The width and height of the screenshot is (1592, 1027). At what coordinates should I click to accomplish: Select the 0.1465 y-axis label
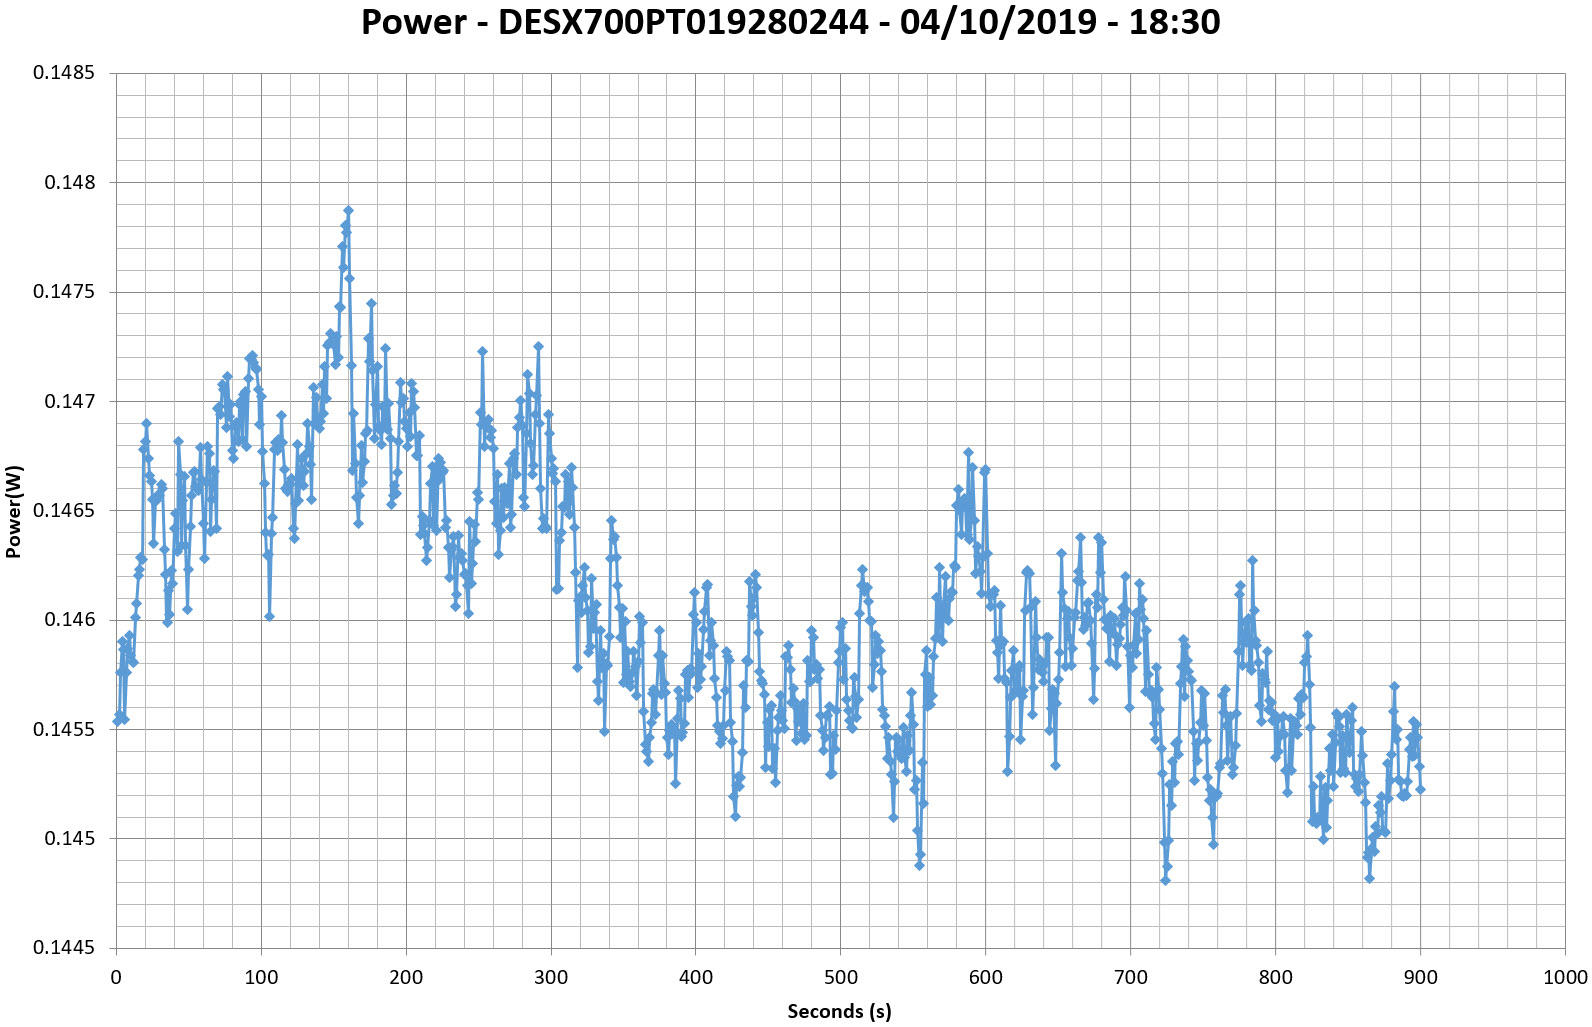coord(65,511)
